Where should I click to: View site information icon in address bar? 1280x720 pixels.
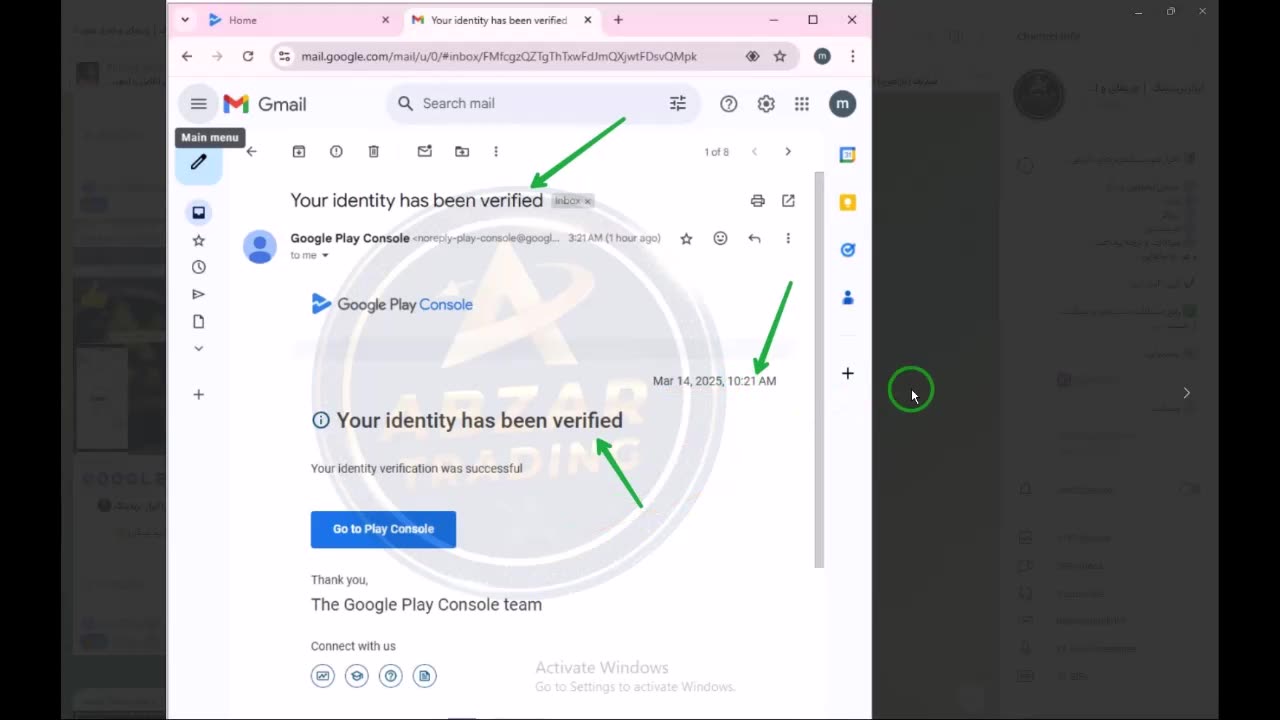pyautogui.click(x=284, y=57)
